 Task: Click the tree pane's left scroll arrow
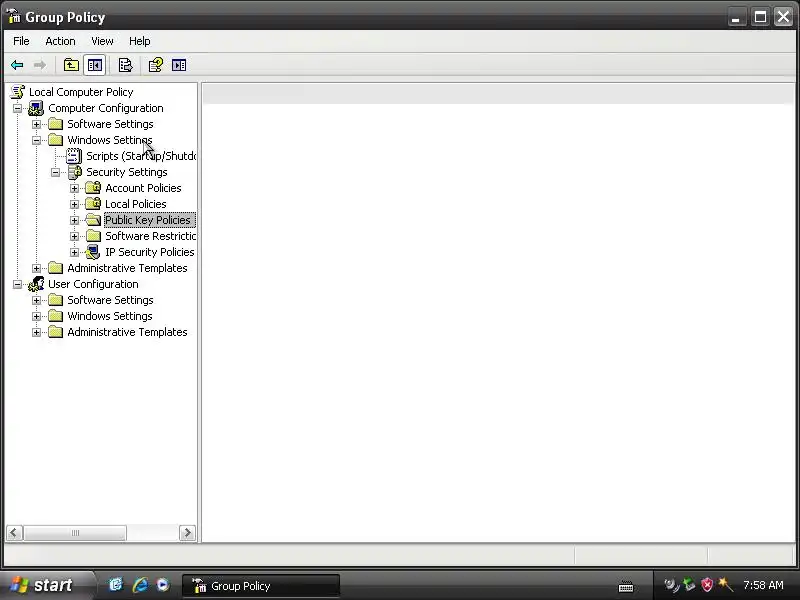[x=14, y=533]
